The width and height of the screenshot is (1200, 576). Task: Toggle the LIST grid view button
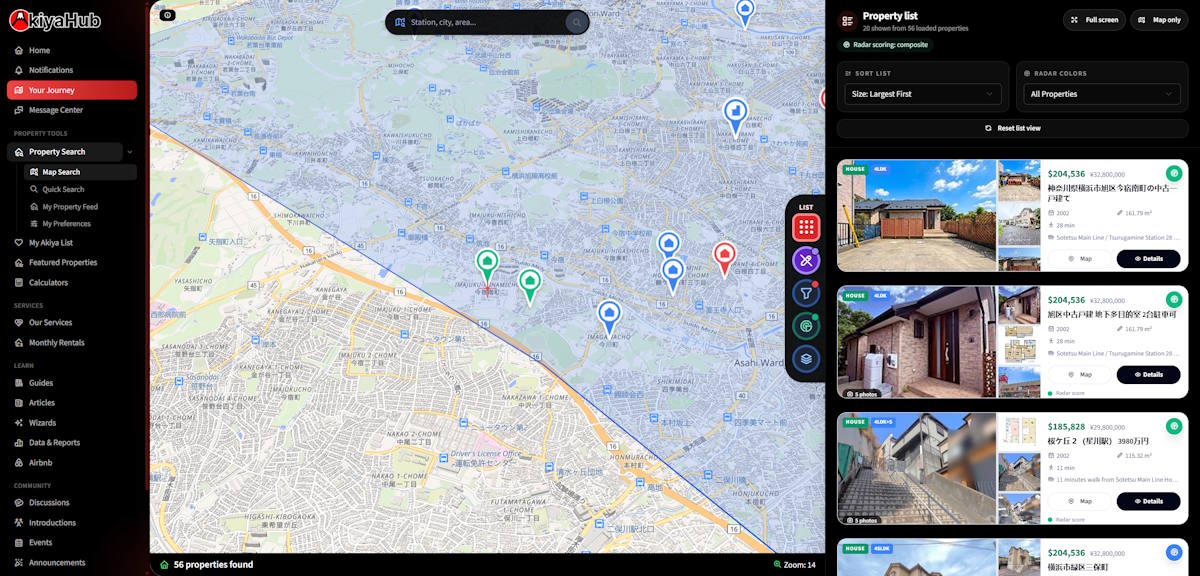click(806, 228)
